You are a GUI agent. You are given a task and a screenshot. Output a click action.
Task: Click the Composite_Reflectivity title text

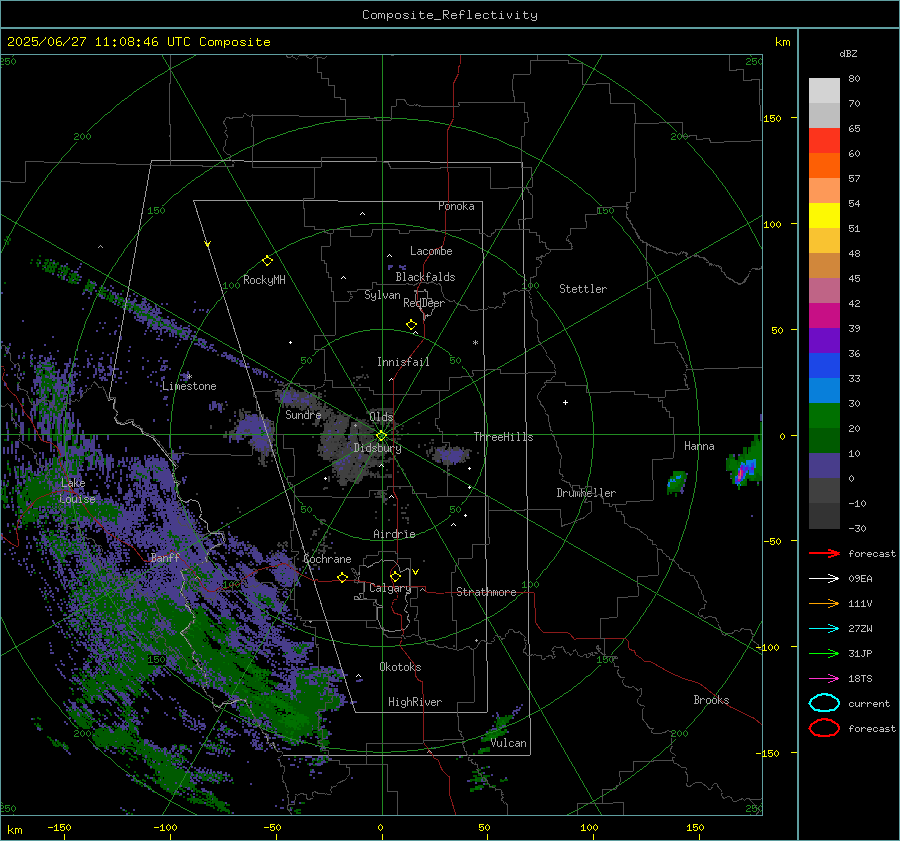(x=449, y=15)
